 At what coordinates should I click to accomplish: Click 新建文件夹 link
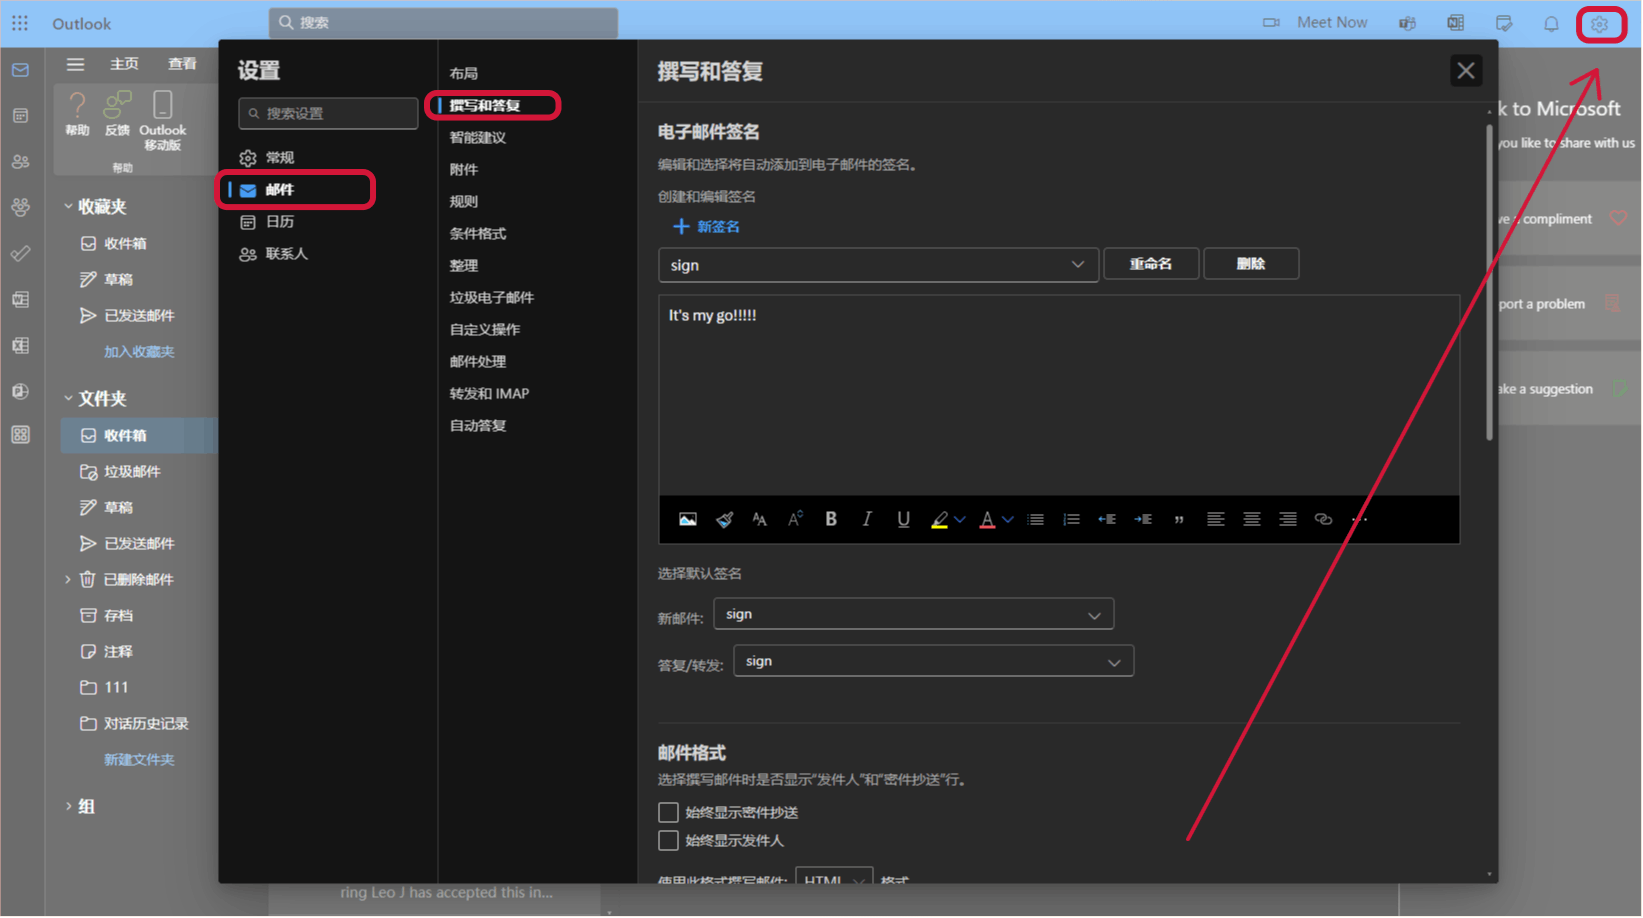pyautogui.click(x=139, y=760)
